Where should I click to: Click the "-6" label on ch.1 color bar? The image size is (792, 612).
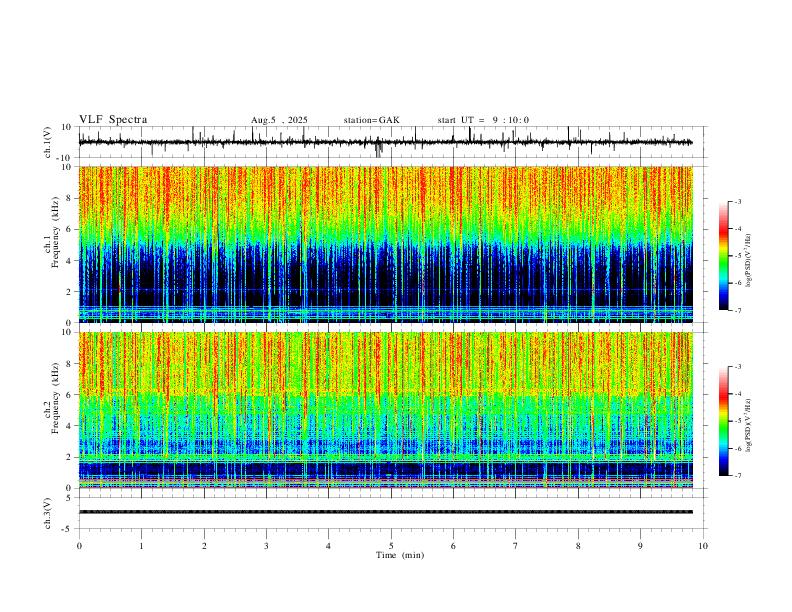[x=738, y=283]
